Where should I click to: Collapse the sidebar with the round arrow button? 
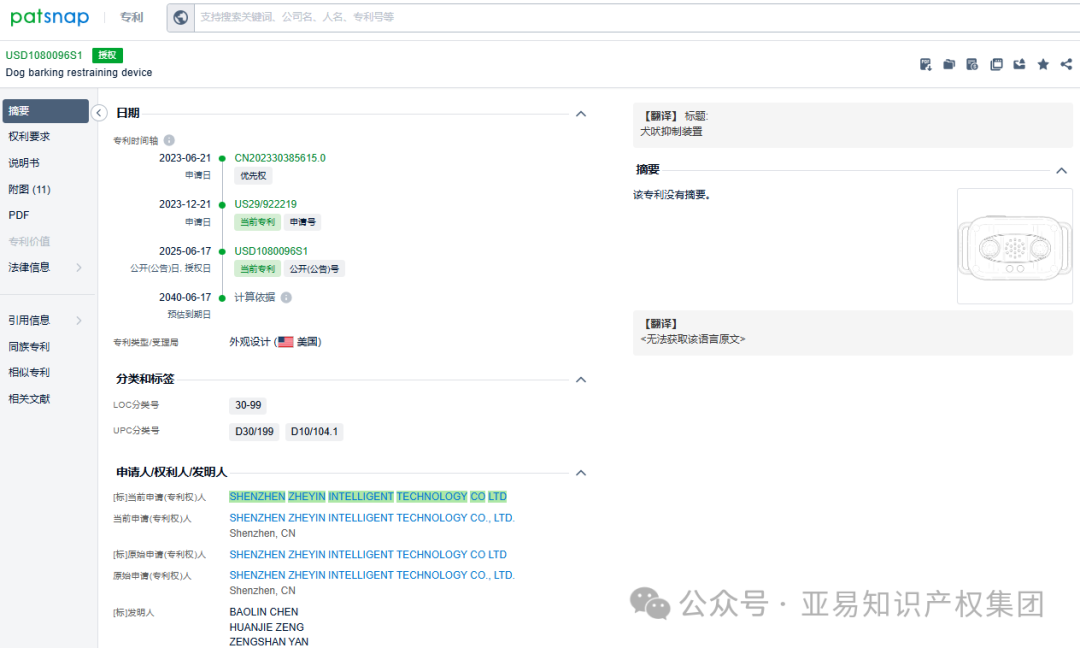point(99,113)
